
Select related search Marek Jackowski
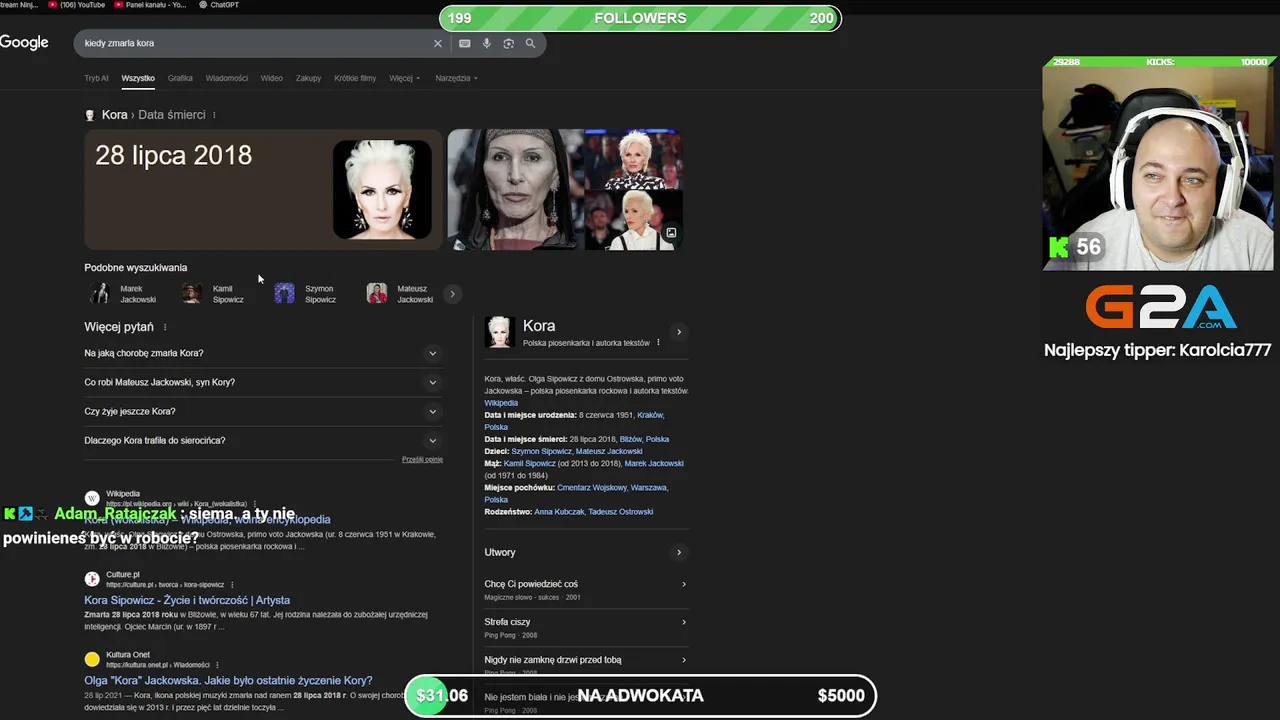pyautogui.click(x=124, y=294)
